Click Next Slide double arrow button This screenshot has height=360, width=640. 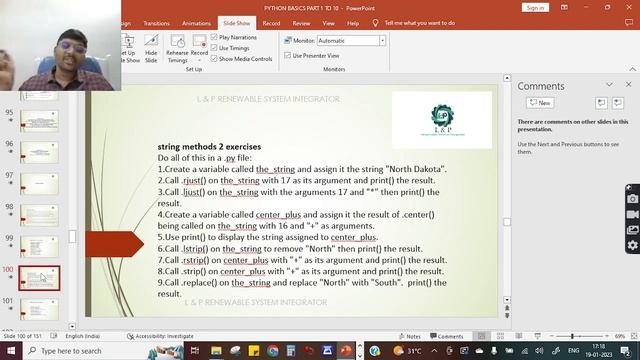coord(507,316)
